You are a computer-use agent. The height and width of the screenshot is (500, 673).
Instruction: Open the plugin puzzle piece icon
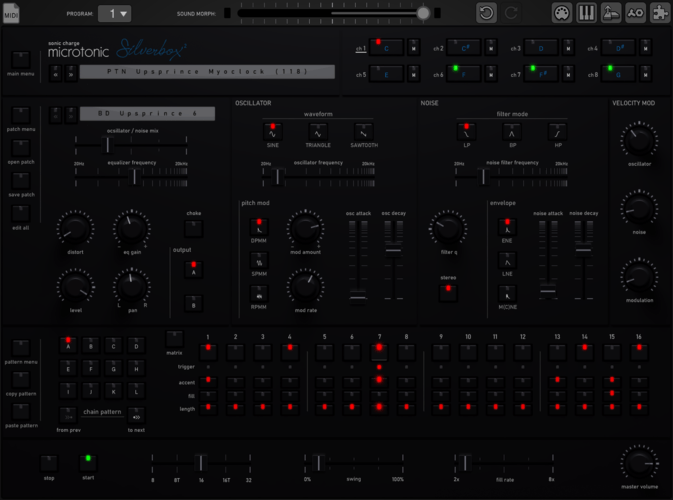pos(660,13)
